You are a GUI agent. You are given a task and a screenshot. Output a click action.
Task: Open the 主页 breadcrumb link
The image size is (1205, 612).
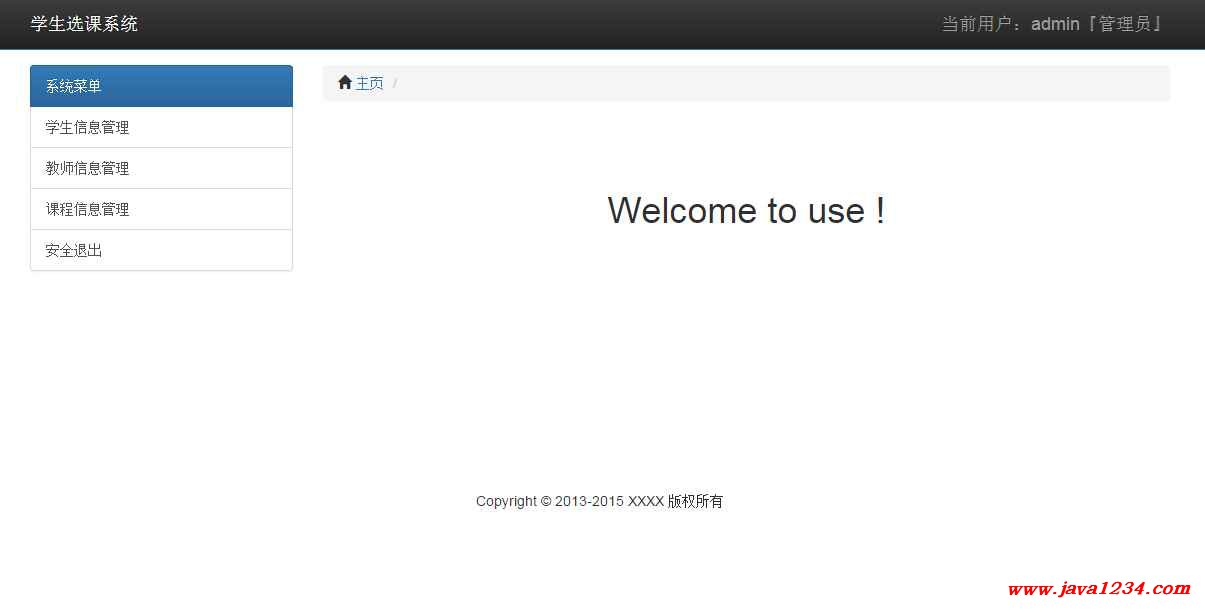[369, 83]
